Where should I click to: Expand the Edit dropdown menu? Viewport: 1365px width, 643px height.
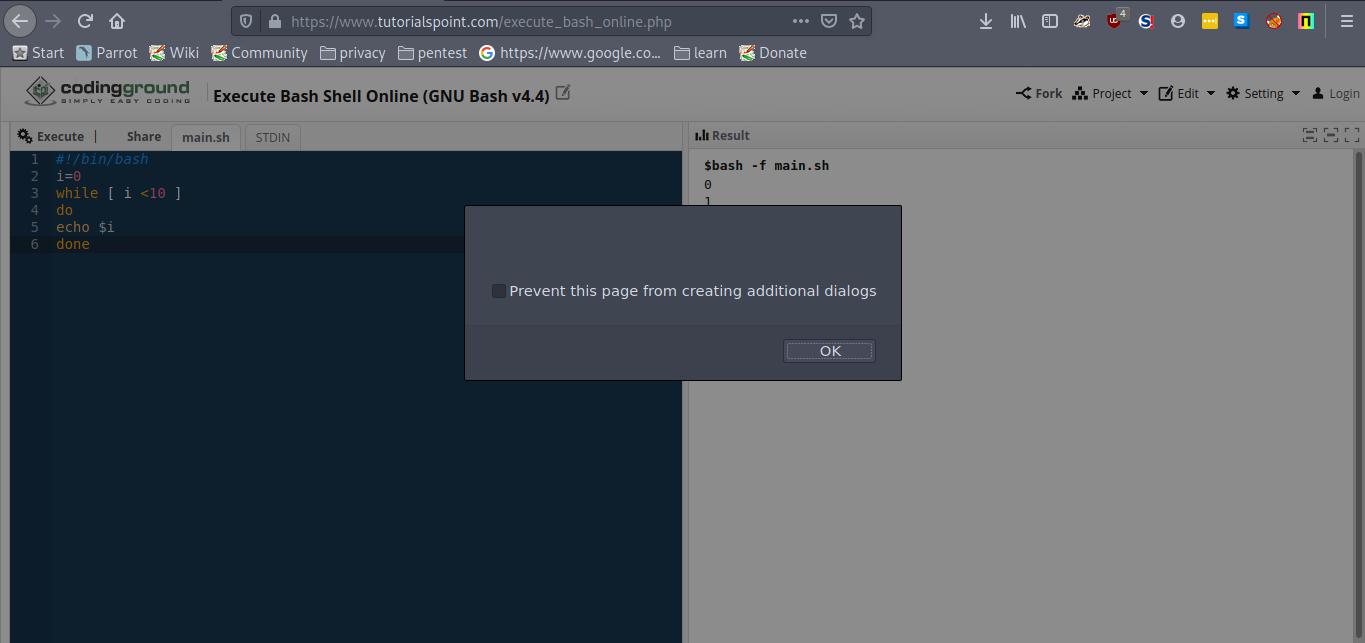click(x=1187, y=93)
